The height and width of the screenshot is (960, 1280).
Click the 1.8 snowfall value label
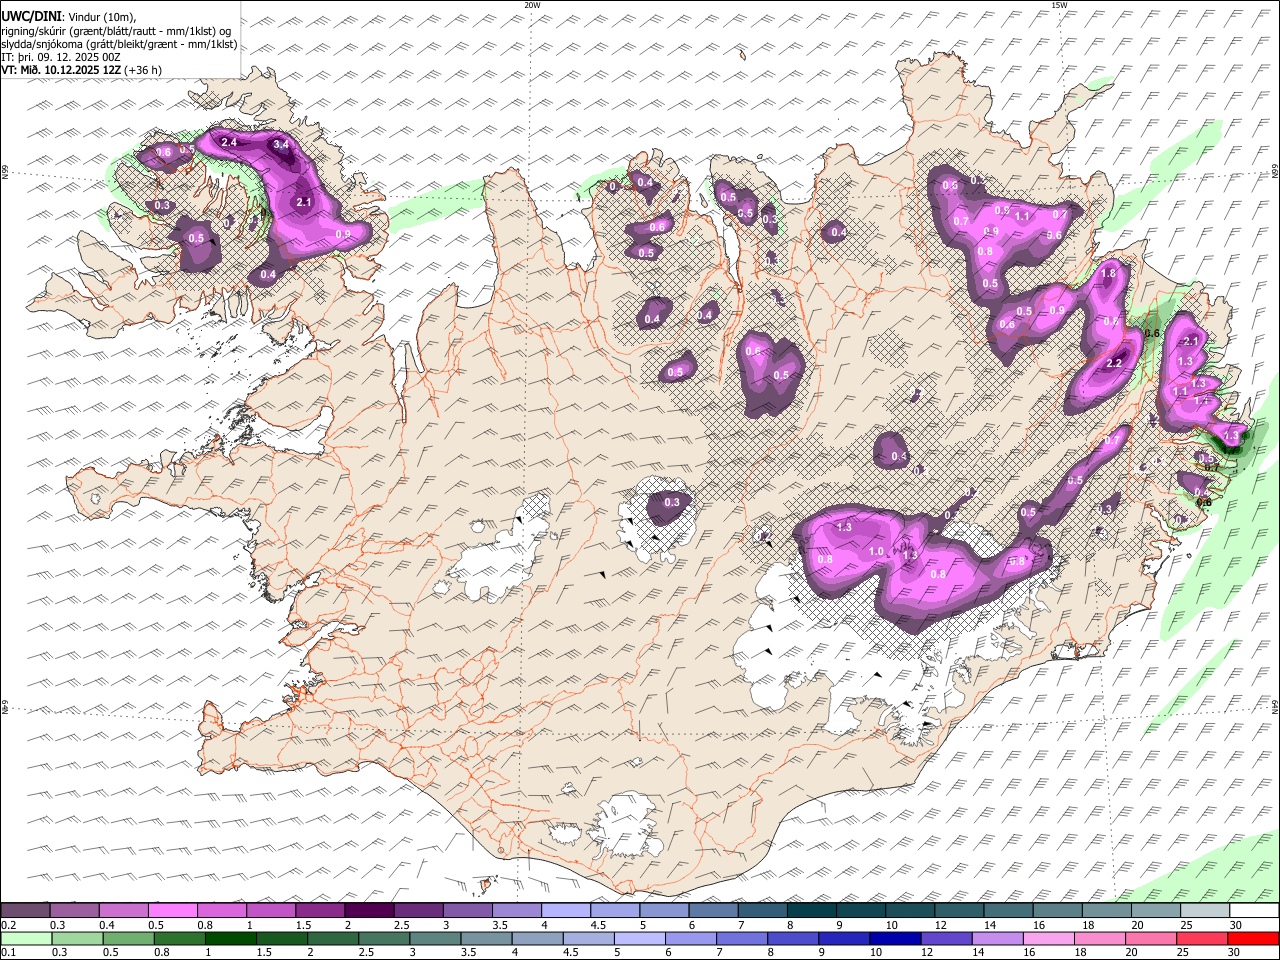(x=1108, y=274)
